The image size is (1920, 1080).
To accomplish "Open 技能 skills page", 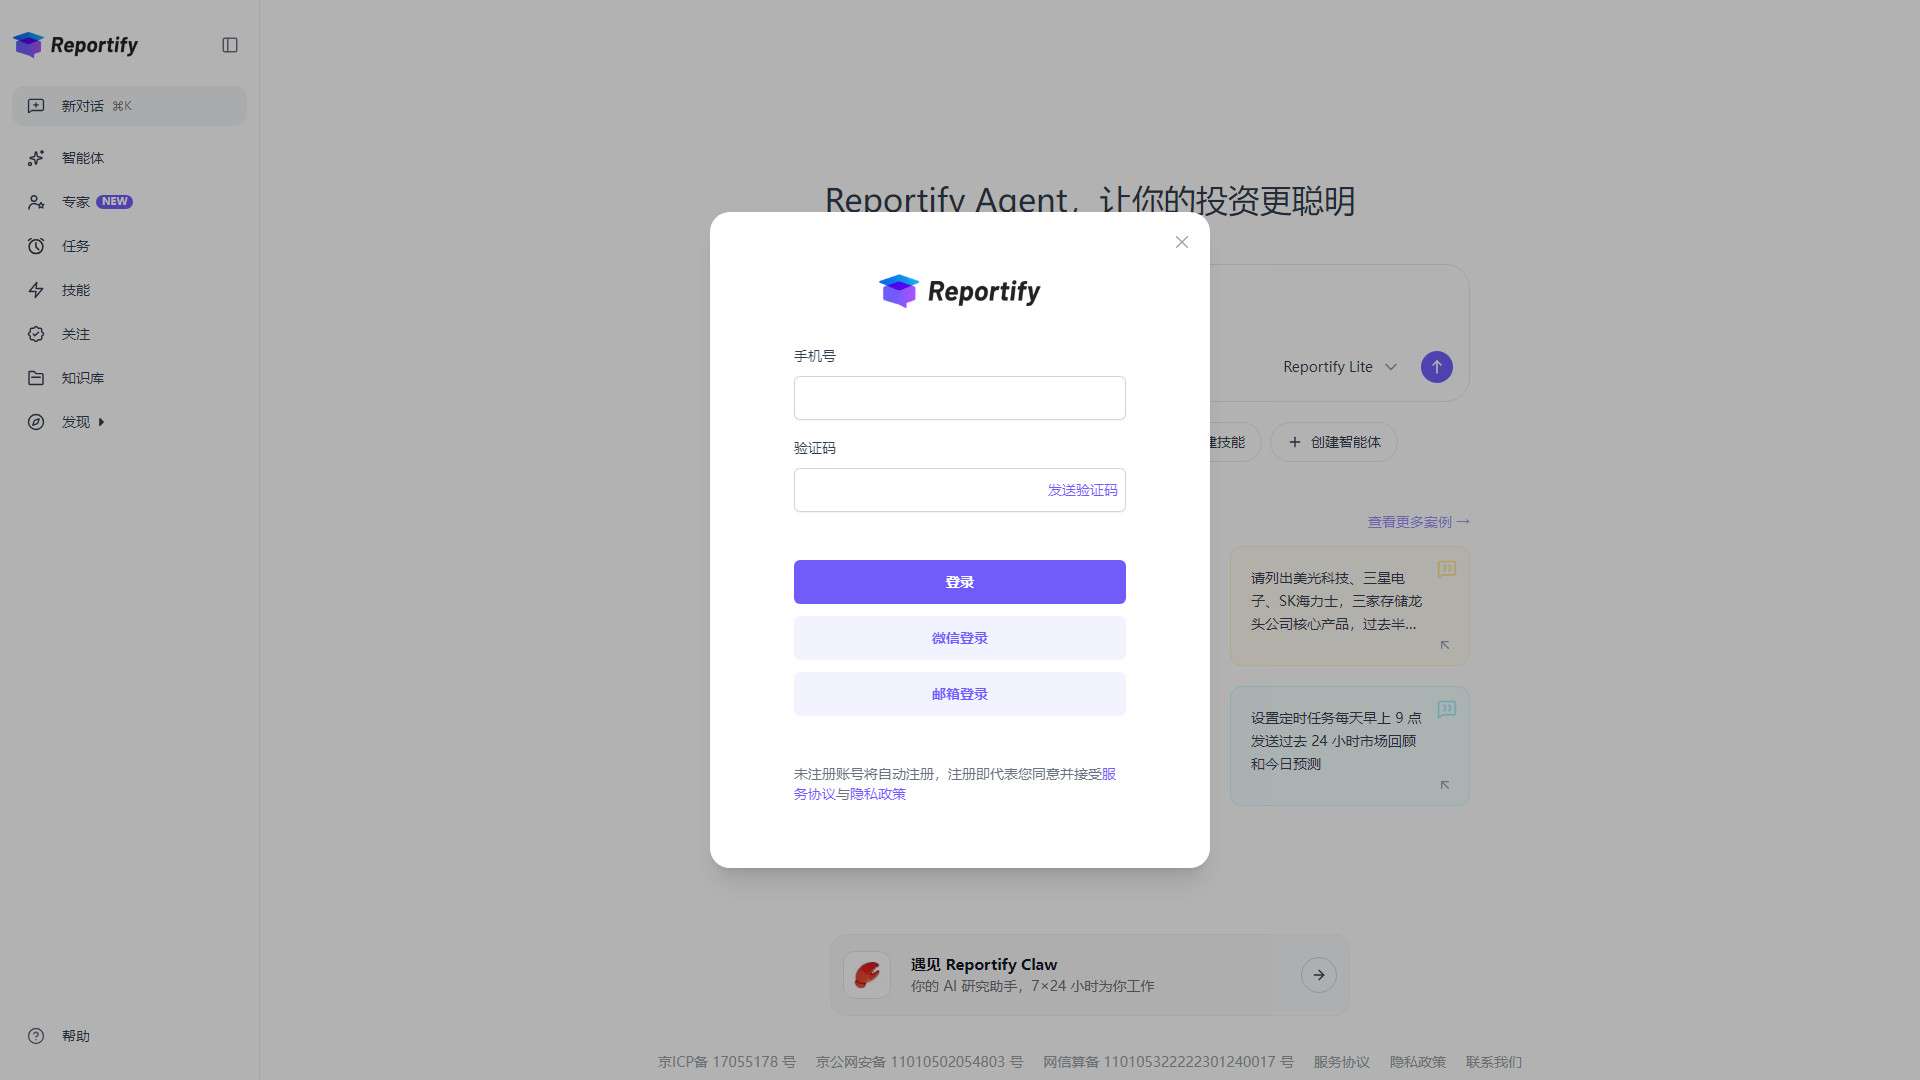I will click(76, 290).
